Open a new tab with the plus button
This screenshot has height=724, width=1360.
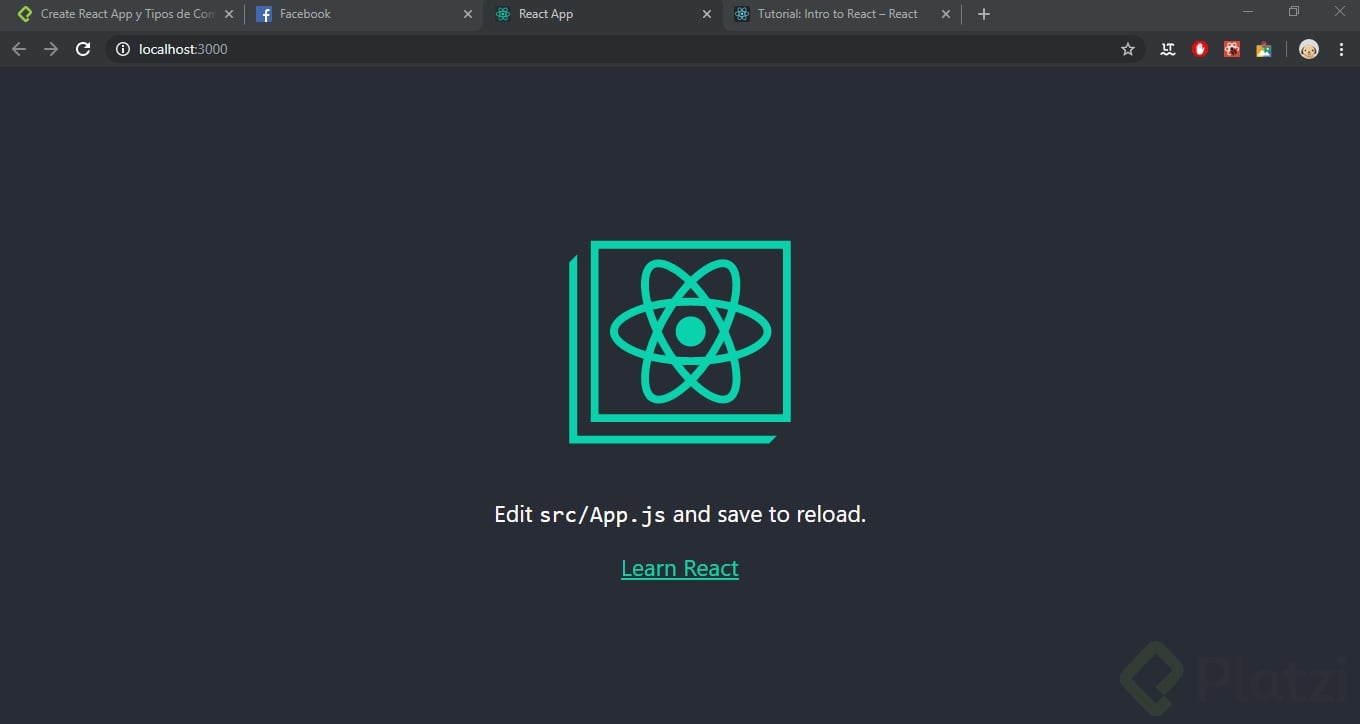(983, 14)
